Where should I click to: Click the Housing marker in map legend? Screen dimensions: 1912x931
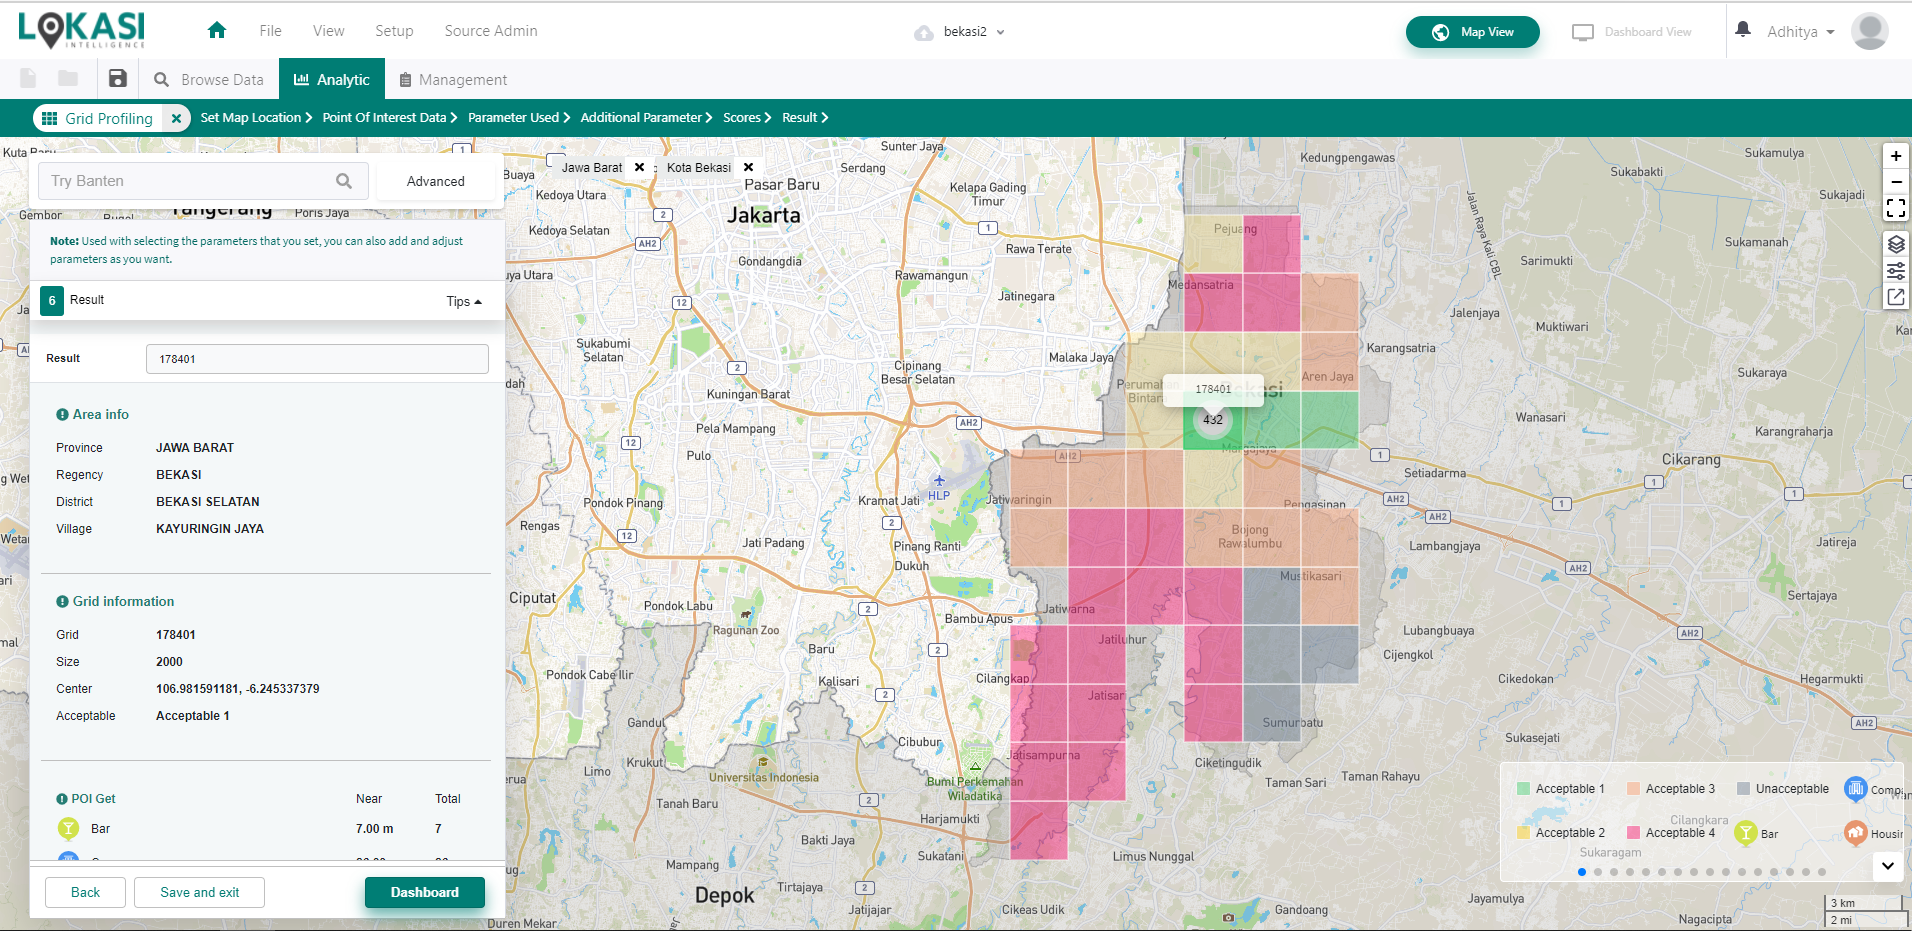(1856, 832)
